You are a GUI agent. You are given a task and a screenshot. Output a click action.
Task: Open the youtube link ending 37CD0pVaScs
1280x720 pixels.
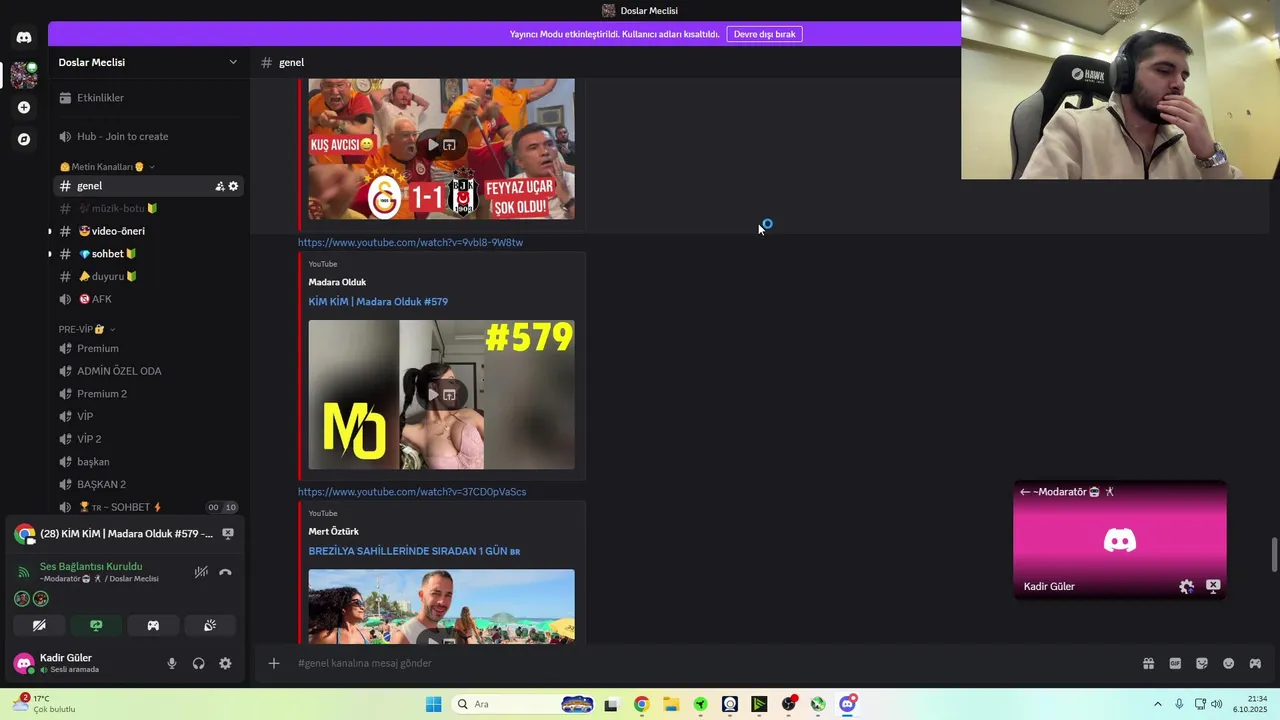tap(412, 492)
